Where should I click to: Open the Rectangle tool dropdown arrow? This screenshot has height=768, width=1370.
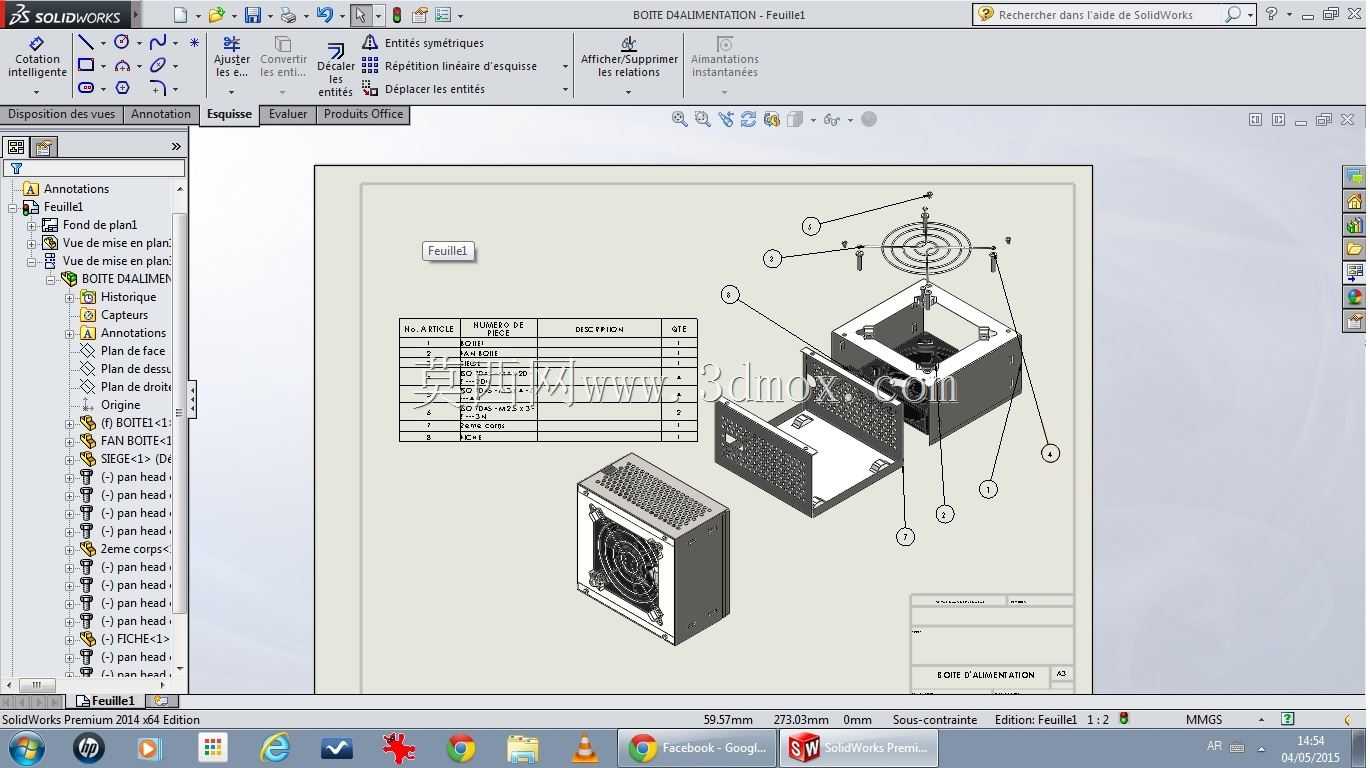click(x=103, y=66)
